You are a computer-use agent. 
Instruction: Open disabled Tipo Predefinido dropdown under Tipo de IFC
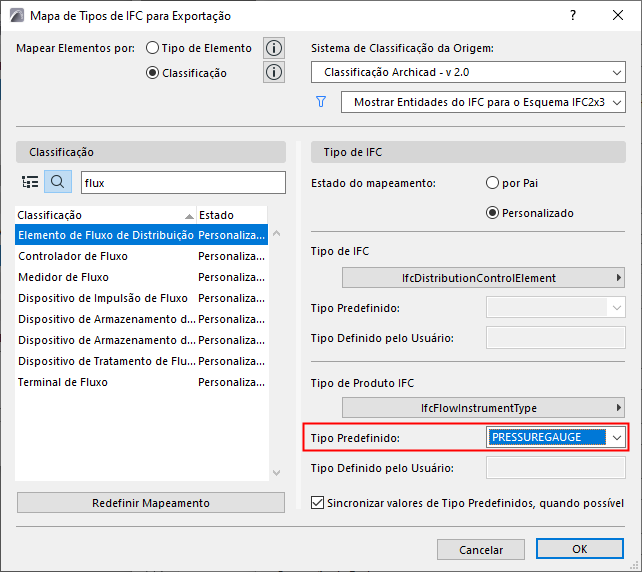click(556, 307)
